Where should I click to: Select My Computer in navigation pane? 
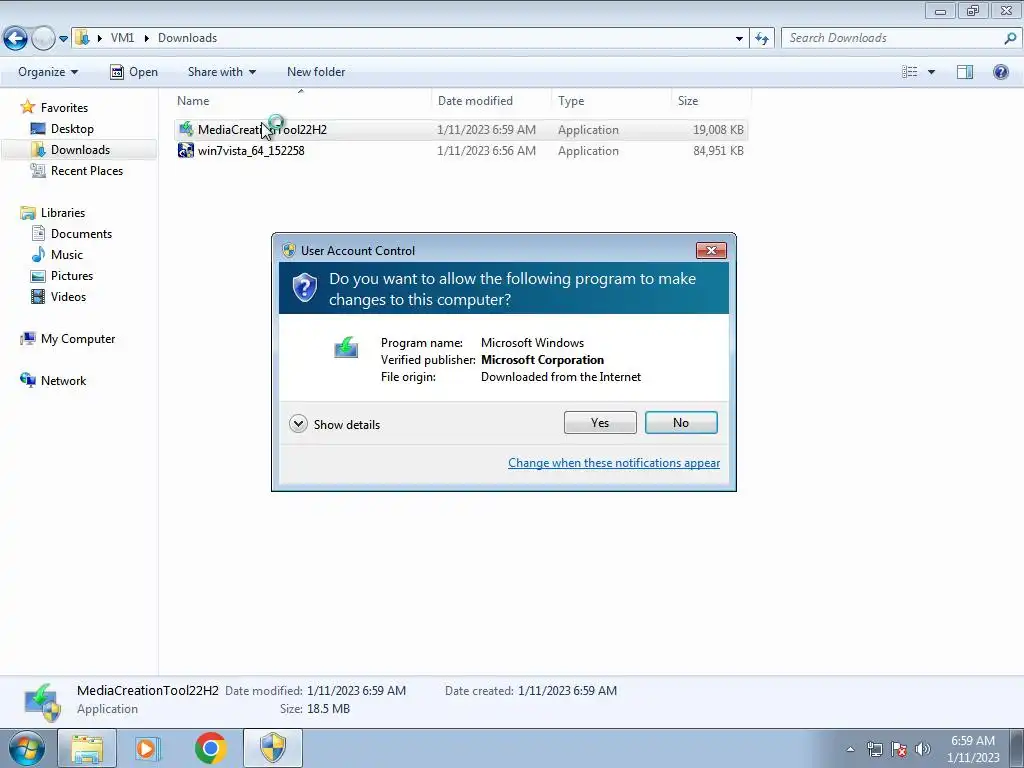(78, 339)
